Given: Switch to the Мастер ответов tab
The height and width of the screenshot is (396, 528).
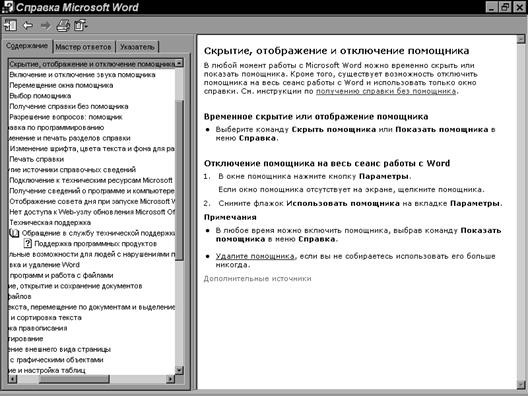Looking at the screenshot, I should [x=83, y=47].
